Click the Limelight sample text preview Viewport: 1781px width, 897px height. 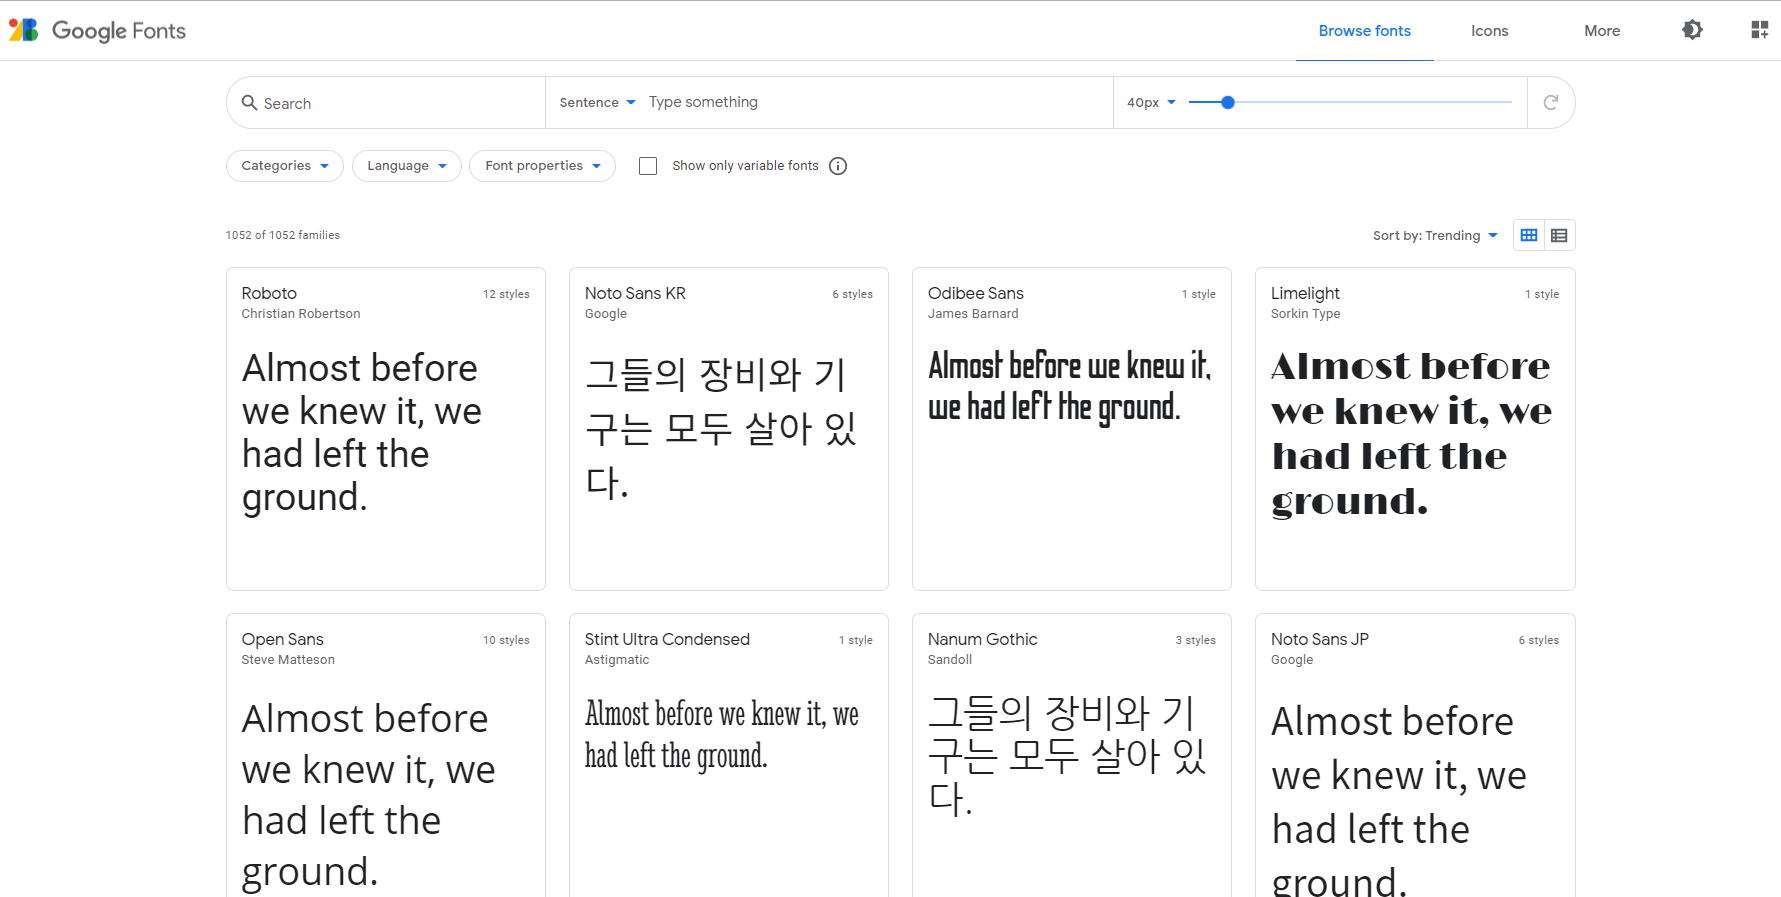[1411, 433]
